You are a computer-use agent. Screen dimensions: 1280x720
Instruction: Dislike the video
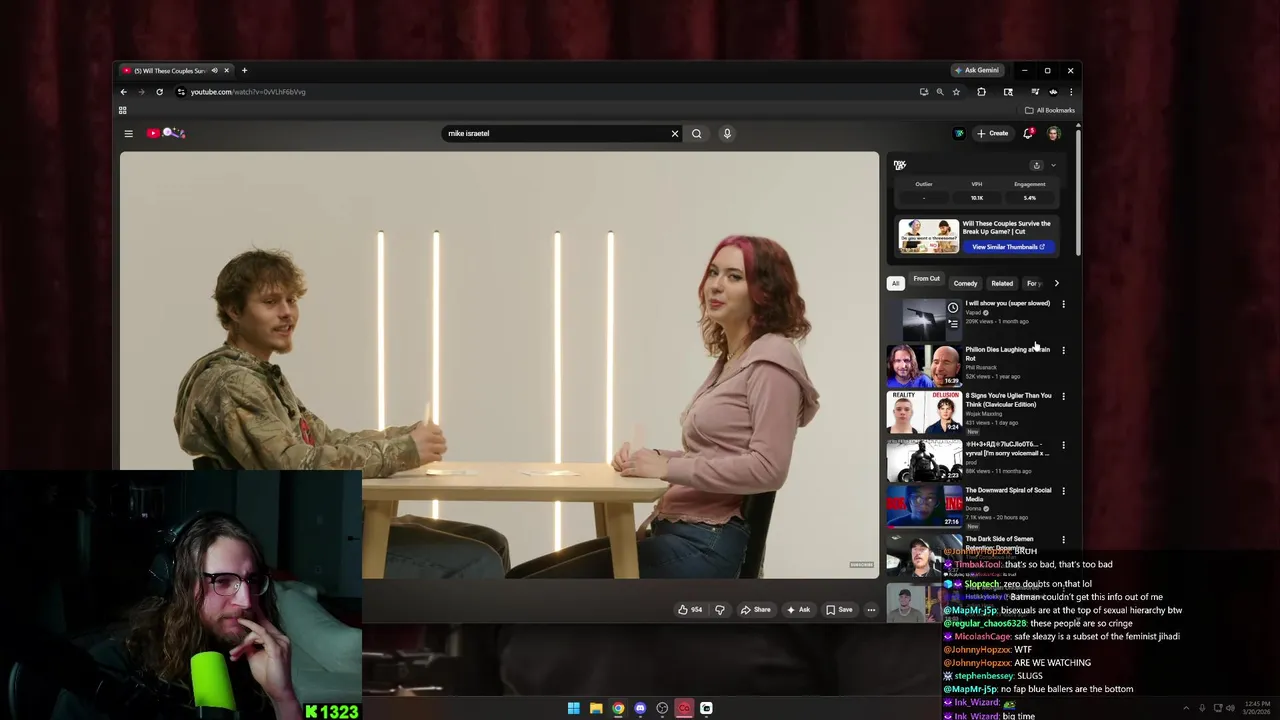(719, 610)
